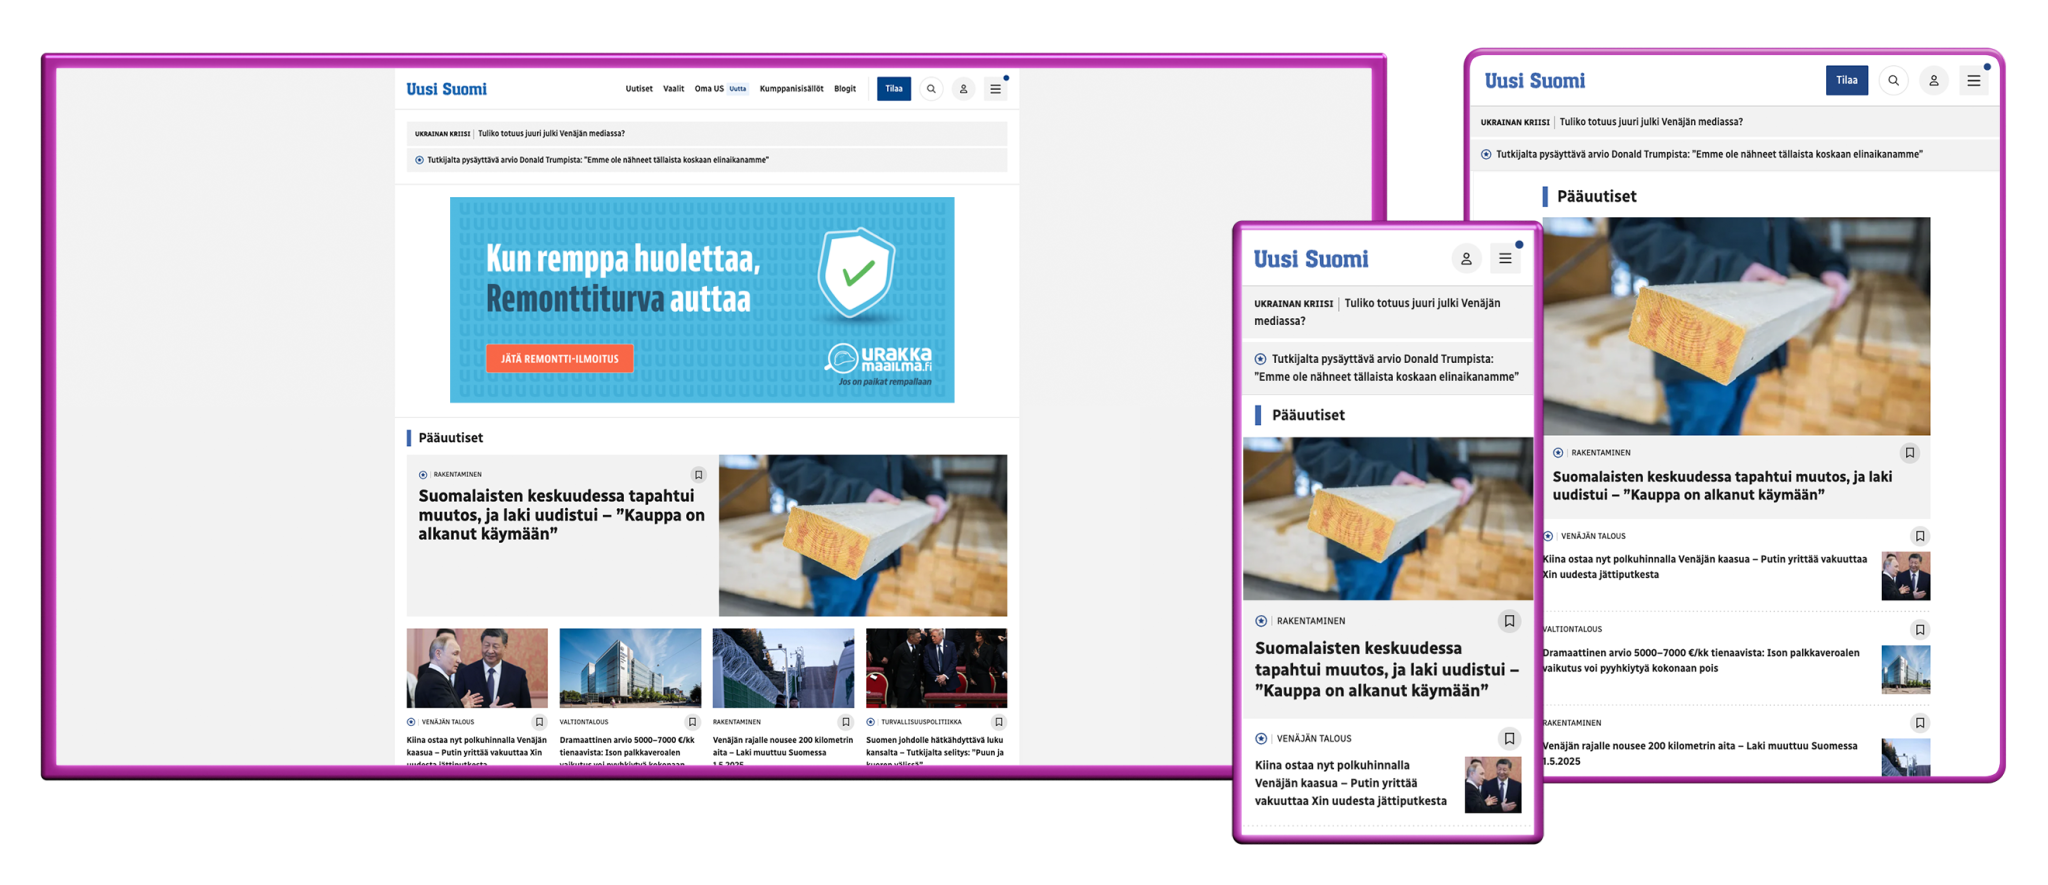Click the Uusi Suomi logo in mobile view
This screenshot has height=885, width=2048.
pyautogui.click(x=1310, y=260)
